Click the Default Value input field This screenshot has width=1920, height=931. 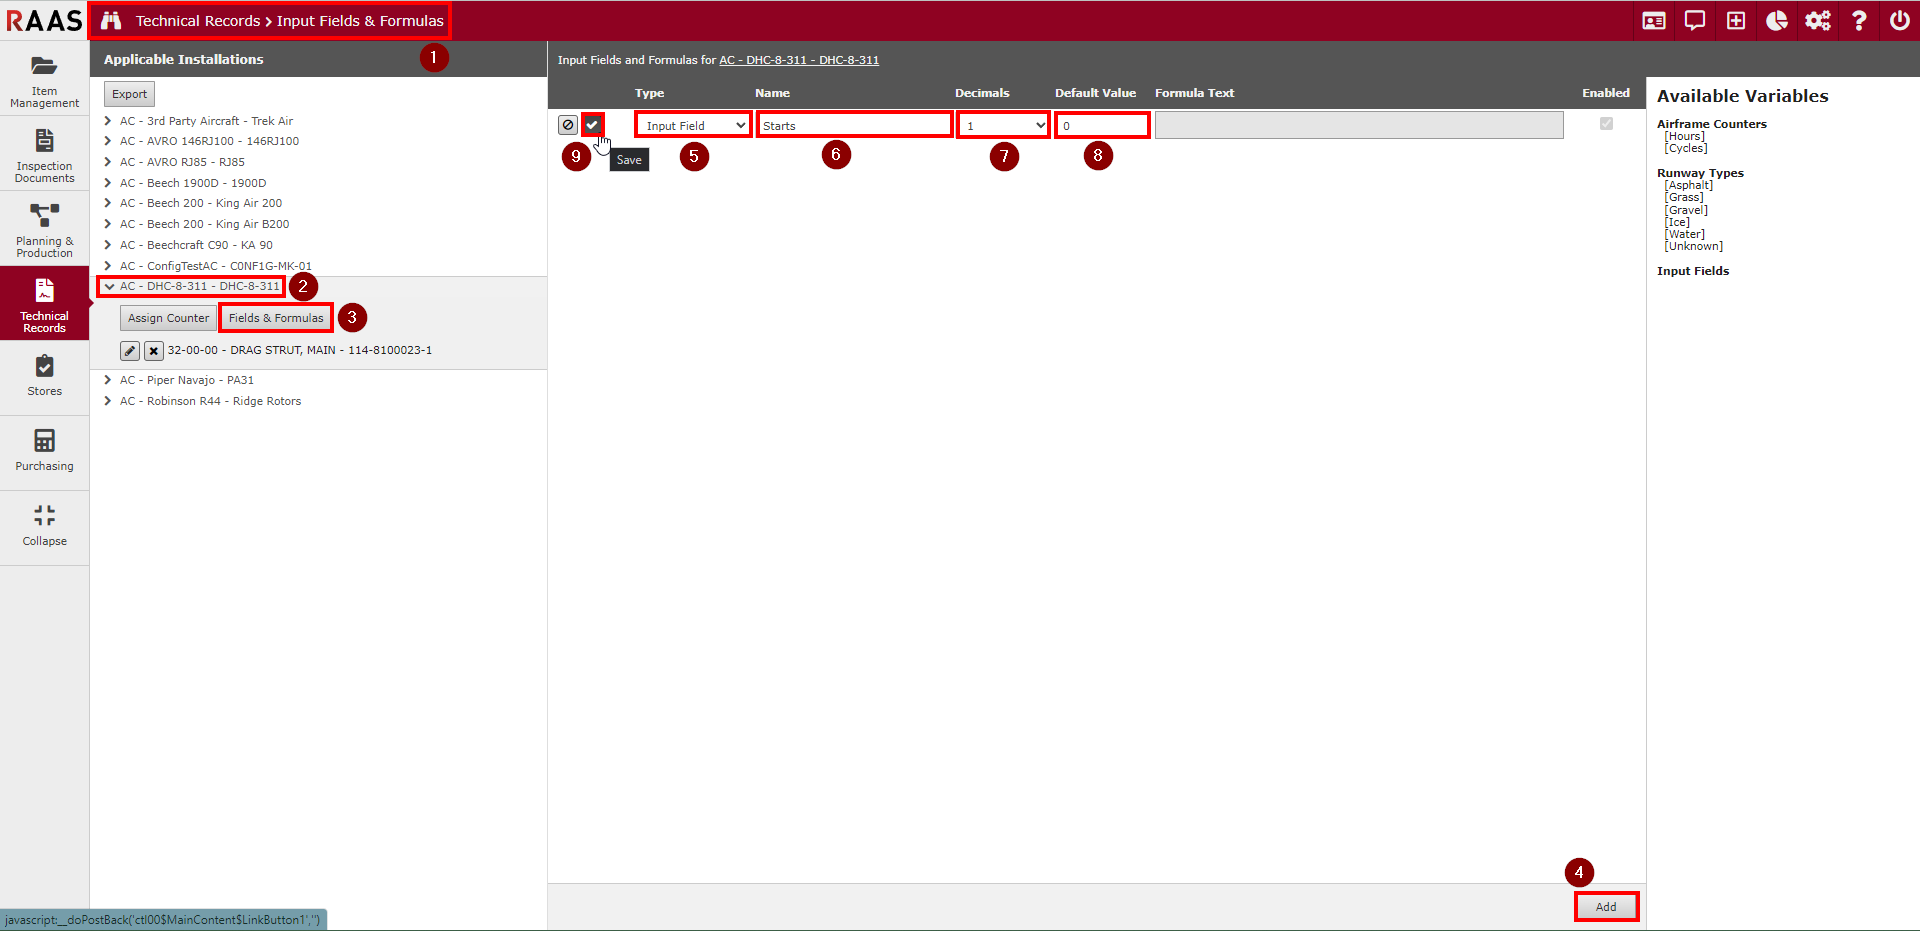pyautogui.click(x=1101, y=125)
